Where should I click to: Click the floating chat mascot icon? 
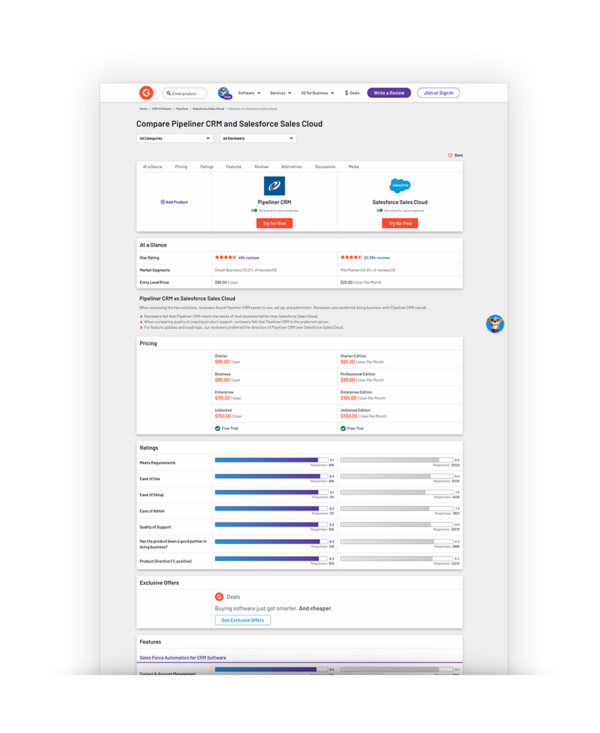tap(495, 323)
